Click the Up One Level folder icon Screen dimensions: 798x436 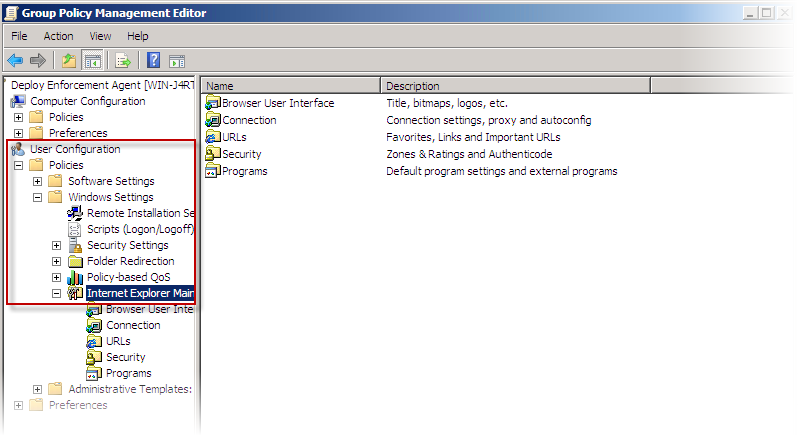point(68,60)
